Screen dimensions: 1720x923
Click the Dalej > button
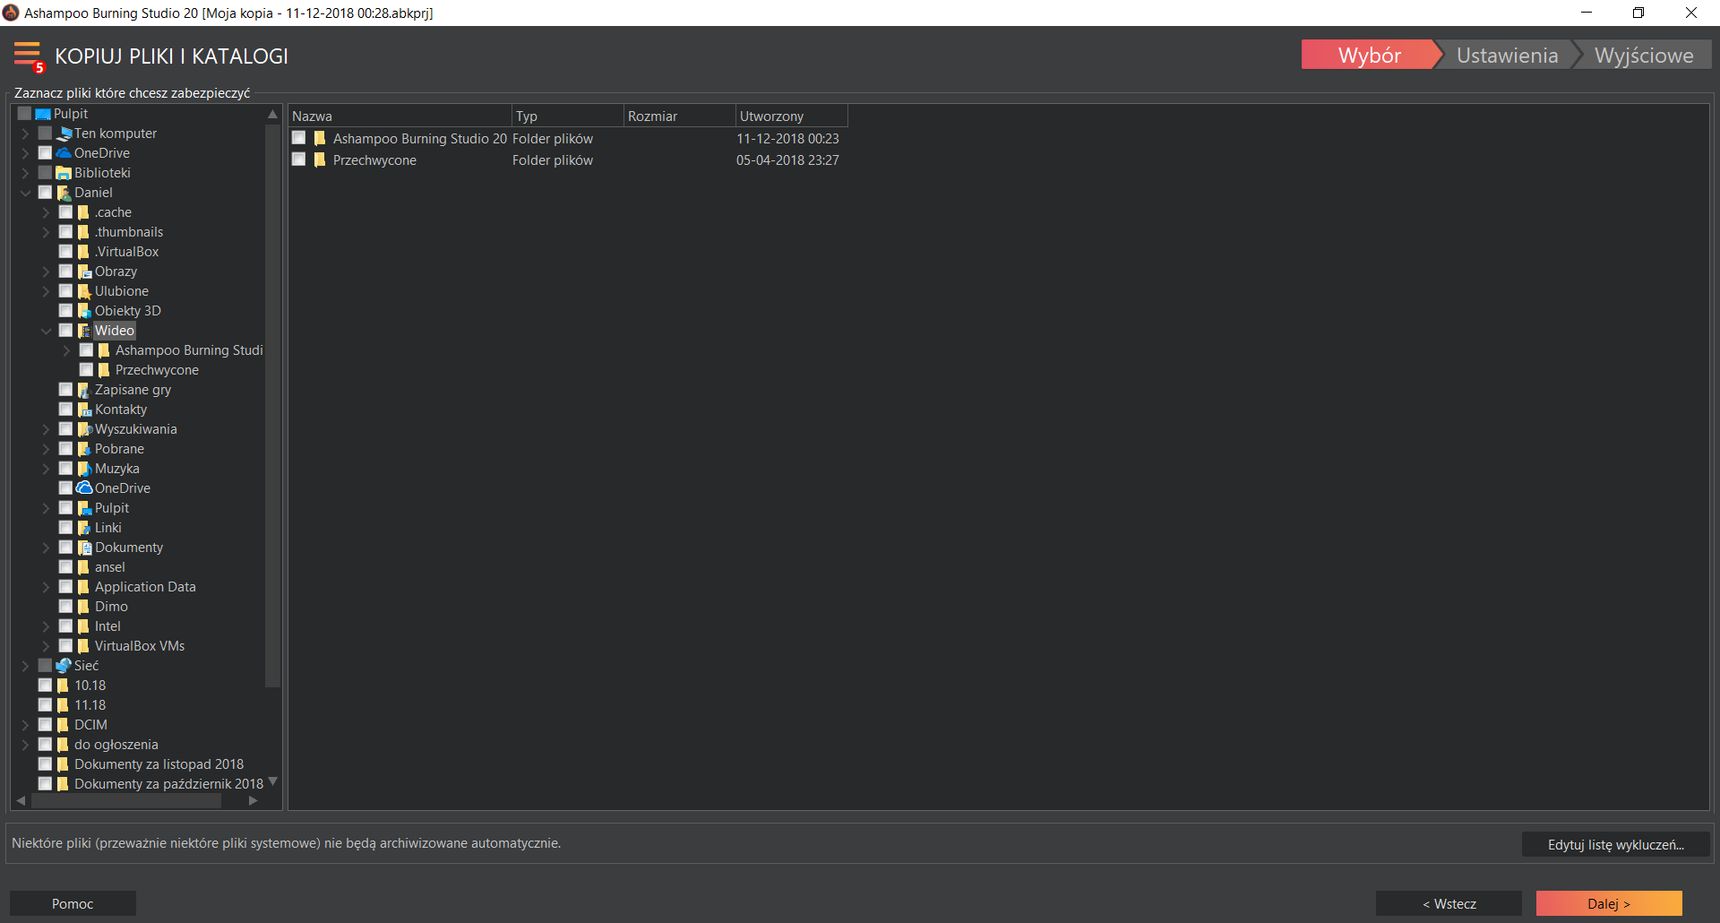click(1609, 903)
